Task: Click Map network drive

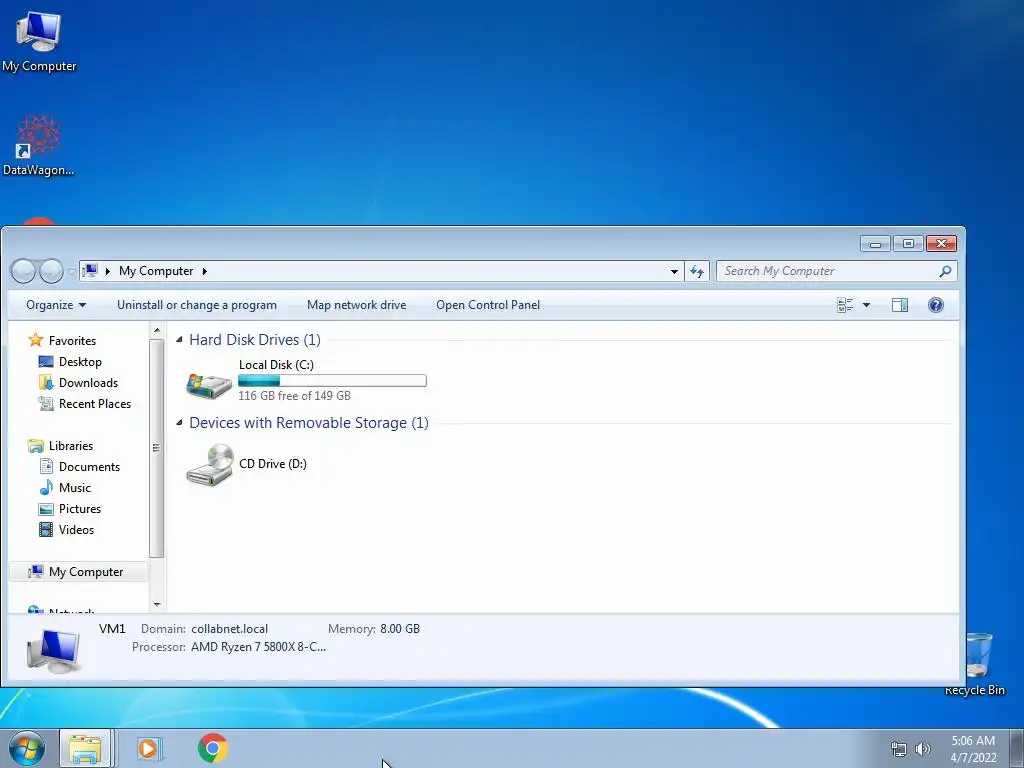Action: tap(357, 305)
